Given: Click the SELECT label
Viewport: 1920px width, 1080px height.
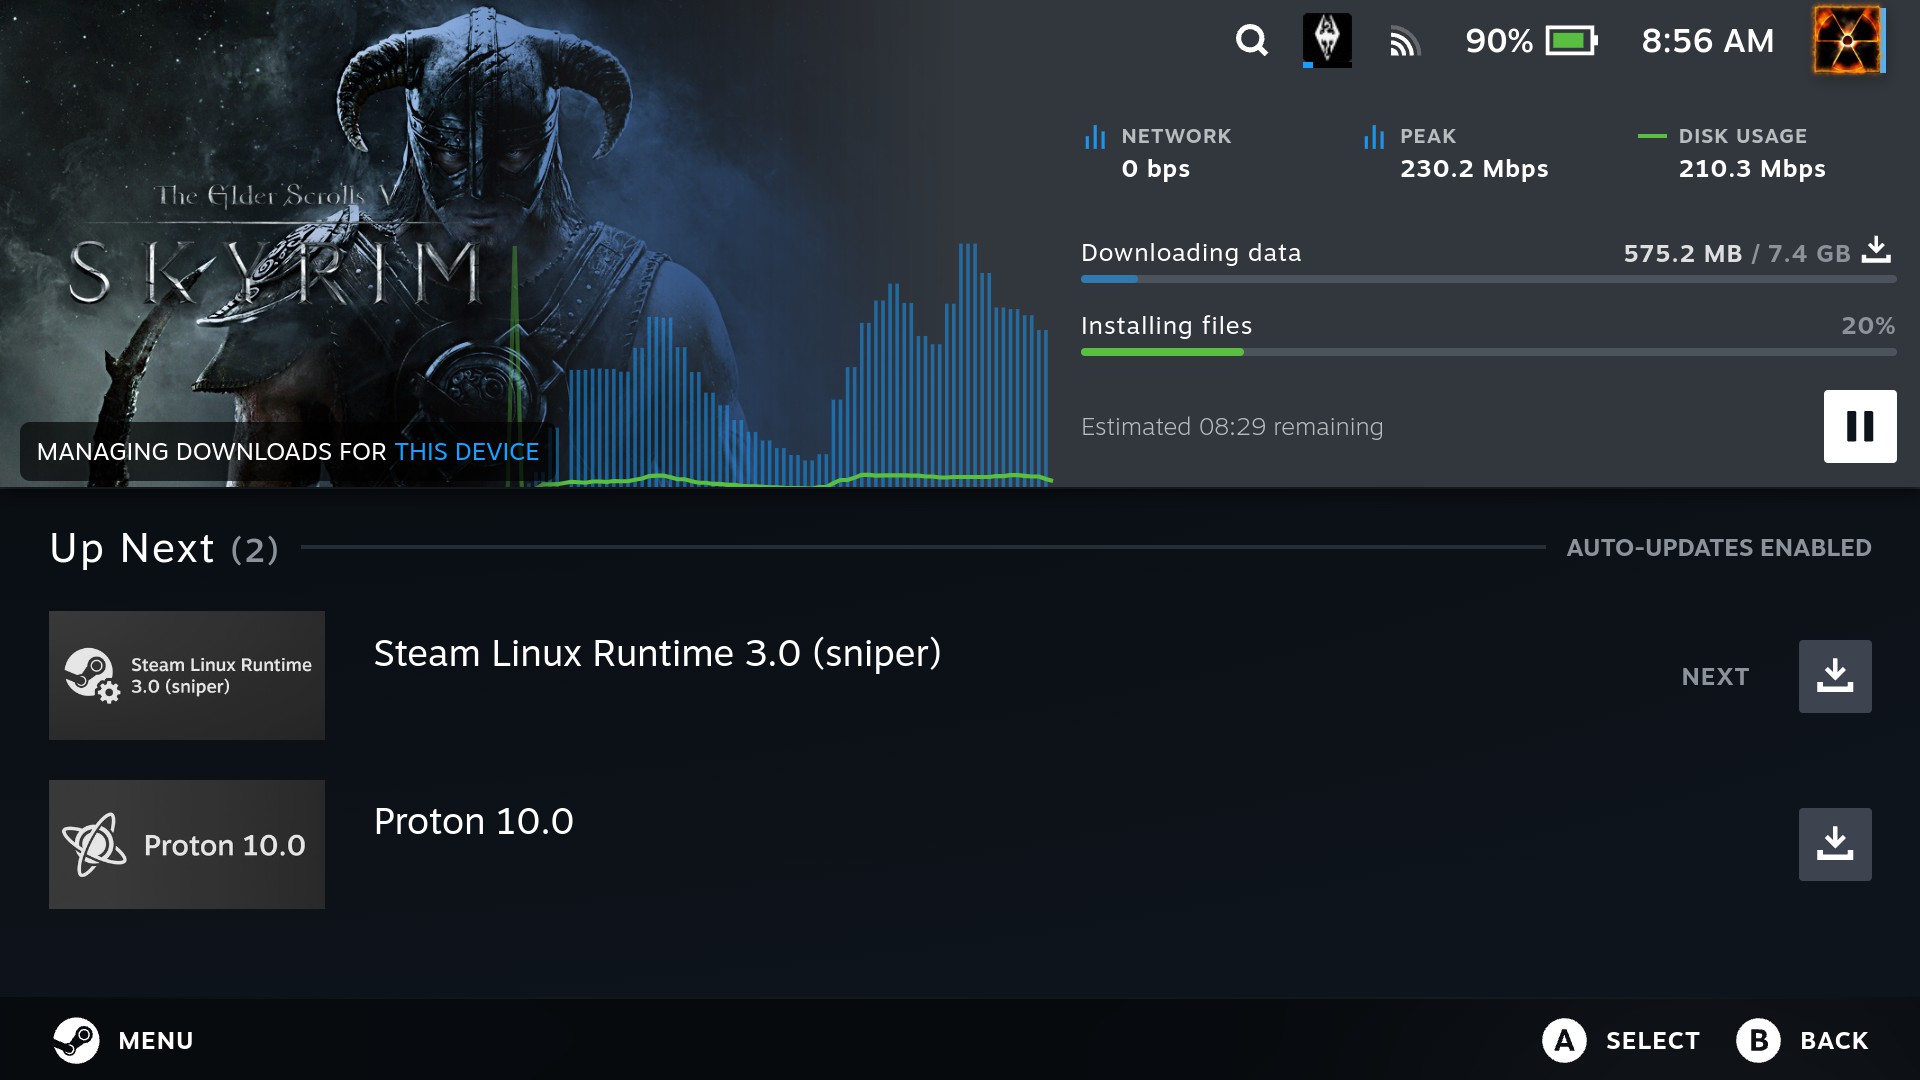Looking at the screenshot, I should point(1653,1041).
